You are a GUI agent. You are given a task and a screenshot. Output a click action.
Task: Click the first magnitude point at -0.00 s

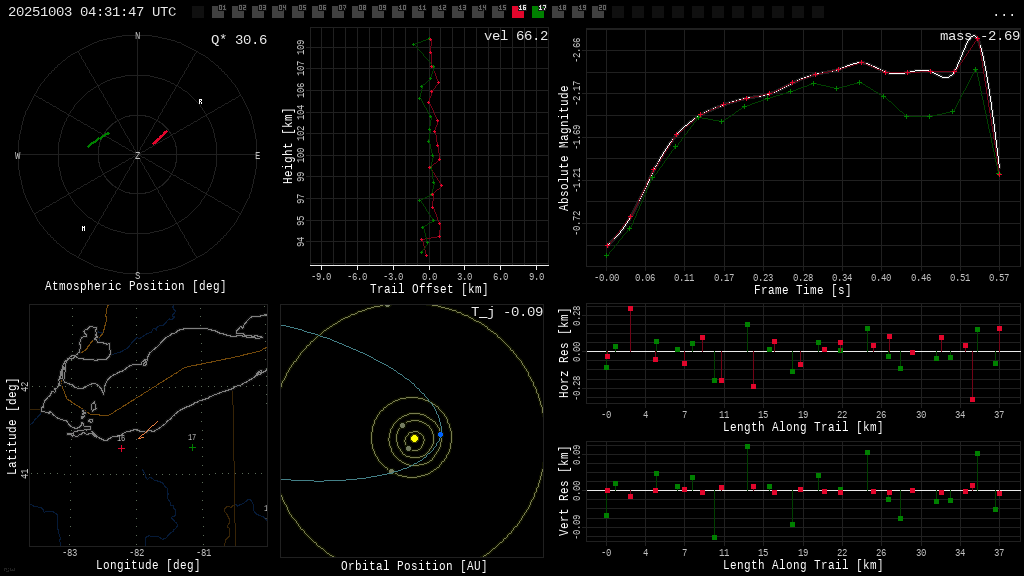point(608,246)
